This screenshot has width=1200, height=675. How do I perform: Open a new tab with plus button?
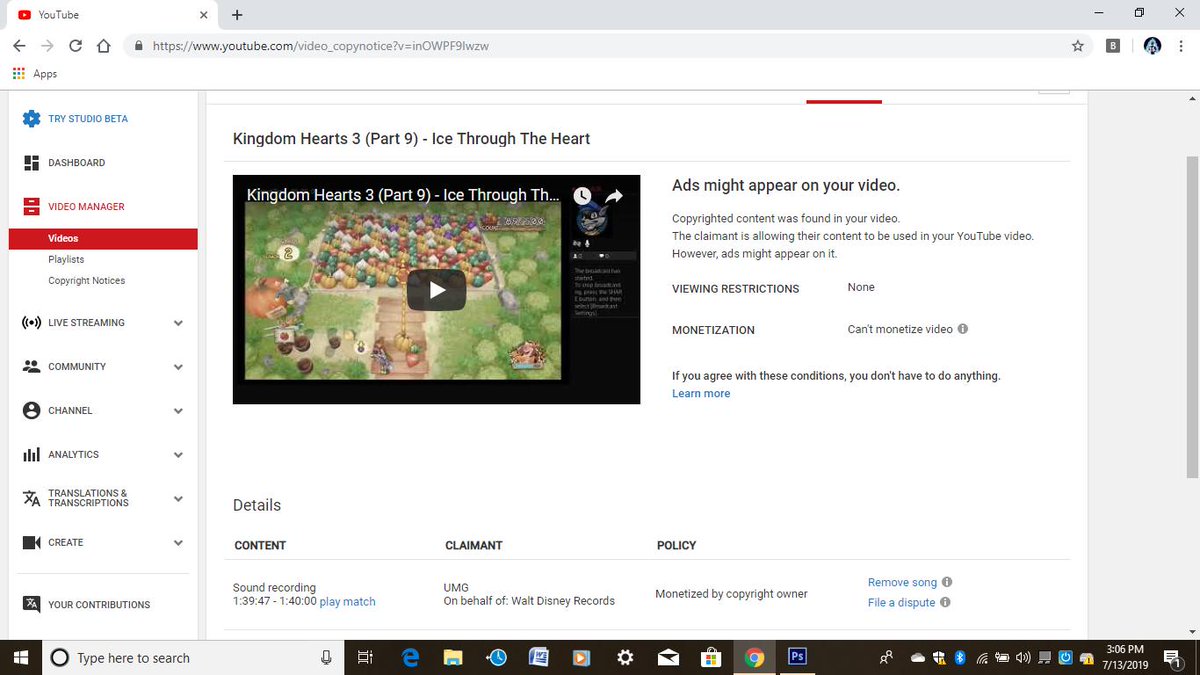click(237, 15)
